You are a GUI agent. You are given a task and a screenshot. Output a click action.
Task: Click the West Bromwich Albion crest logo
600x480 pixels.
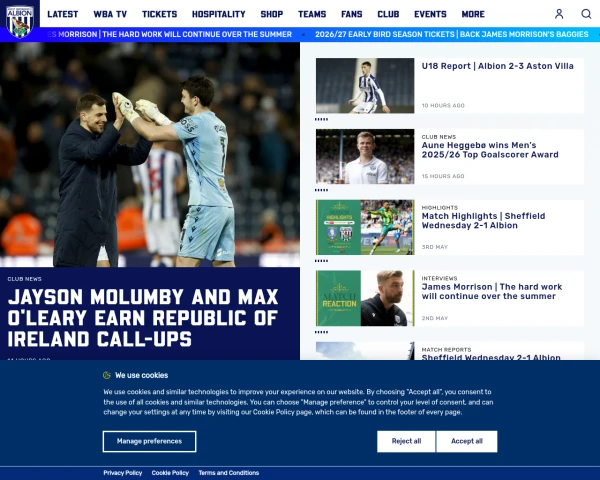point(20,21)
